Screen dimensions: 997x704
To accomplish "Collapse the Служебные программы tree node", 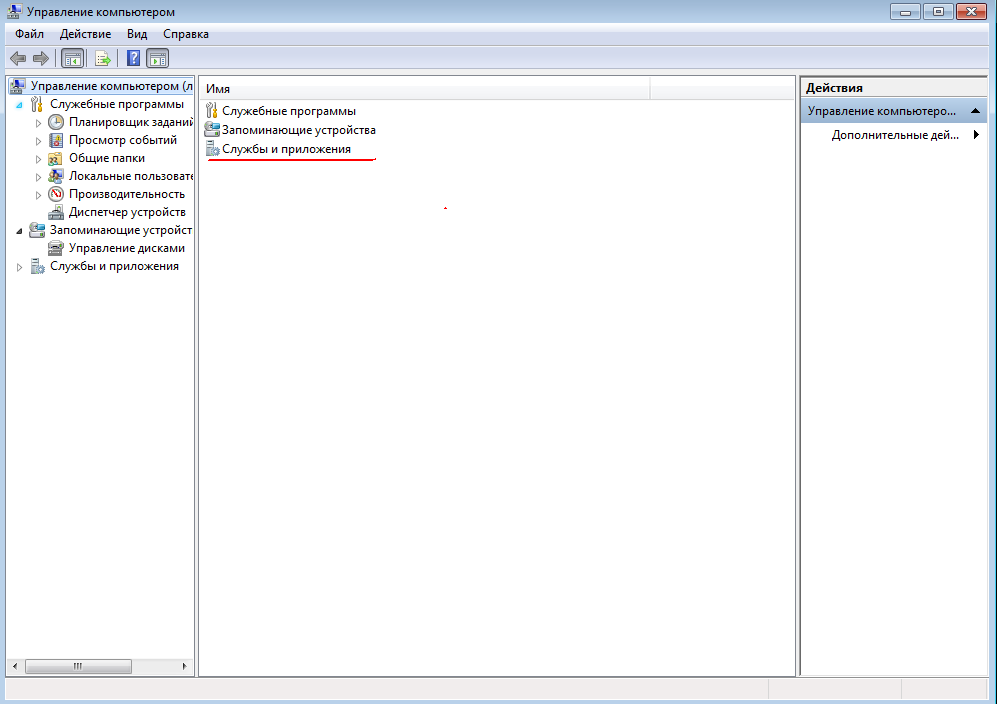I will click(x=19, y=104).
